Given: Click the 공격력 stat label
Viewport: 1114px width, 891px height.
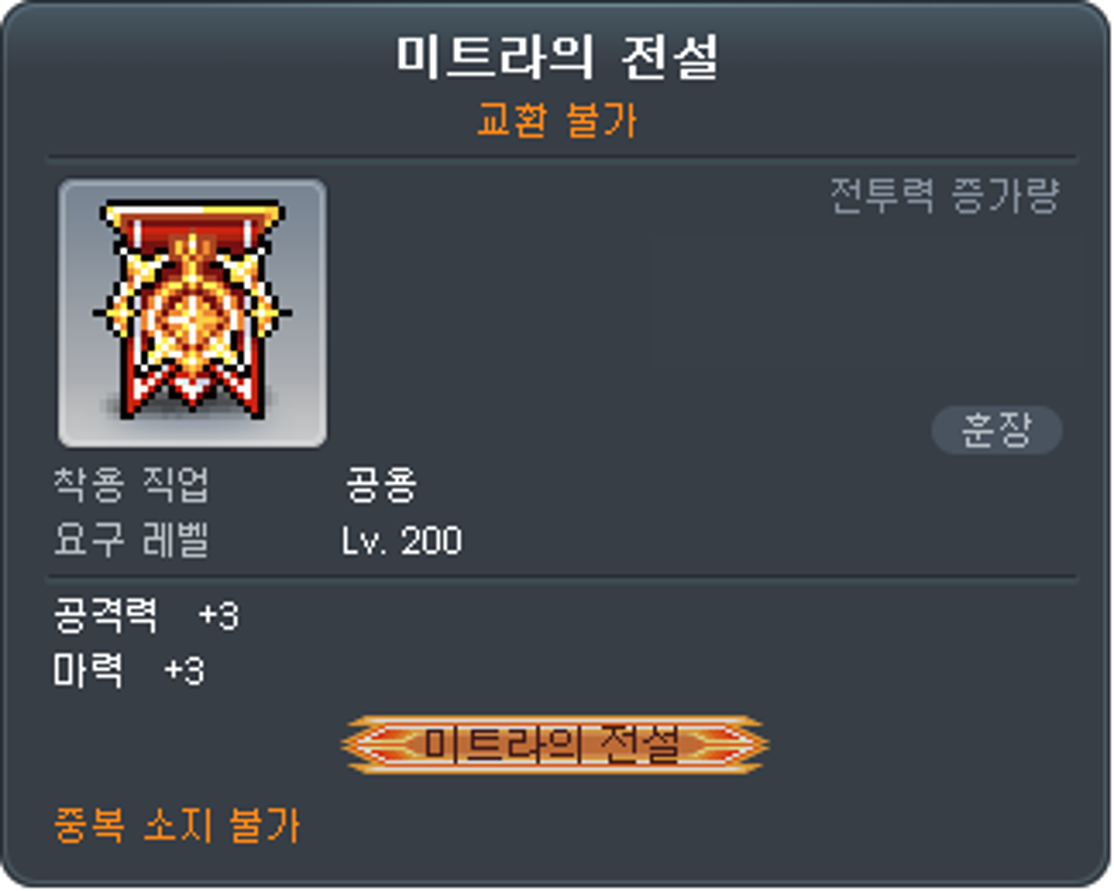Looking at the screenshot, I should (105, 615).
